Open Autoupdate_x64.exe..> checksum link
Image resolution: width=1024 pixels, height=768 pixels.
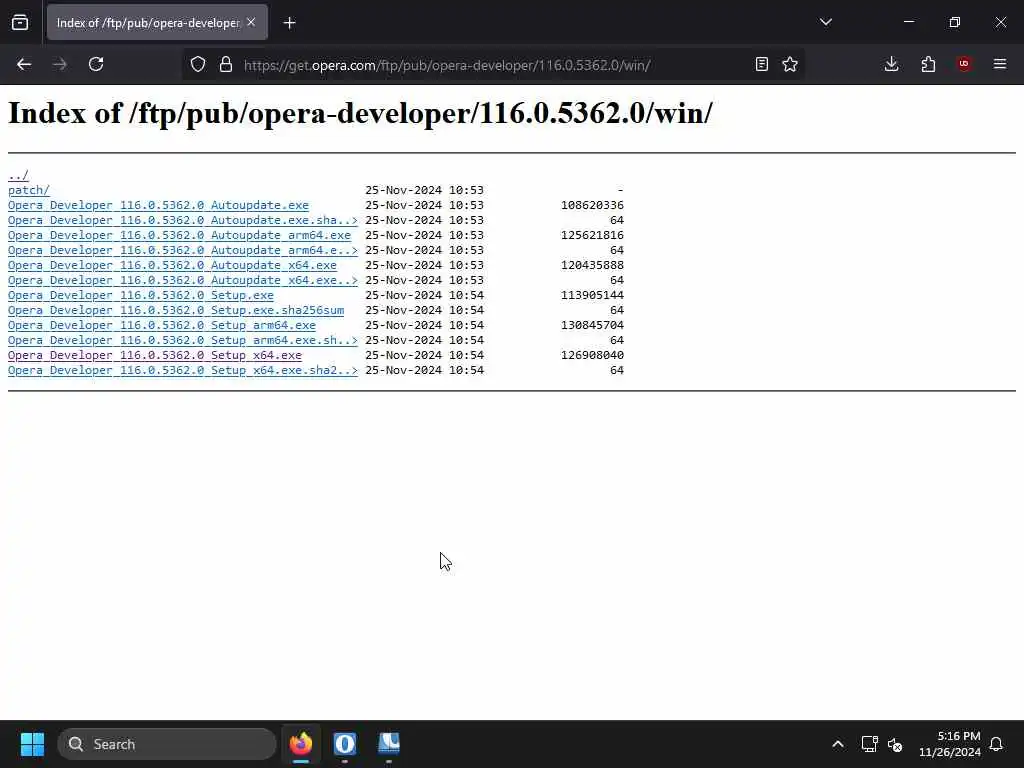click(183, 280)
